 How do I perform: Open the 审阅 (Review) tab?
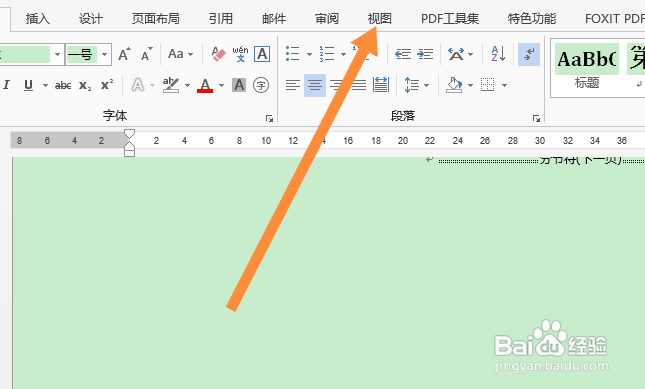pos(327,19)
